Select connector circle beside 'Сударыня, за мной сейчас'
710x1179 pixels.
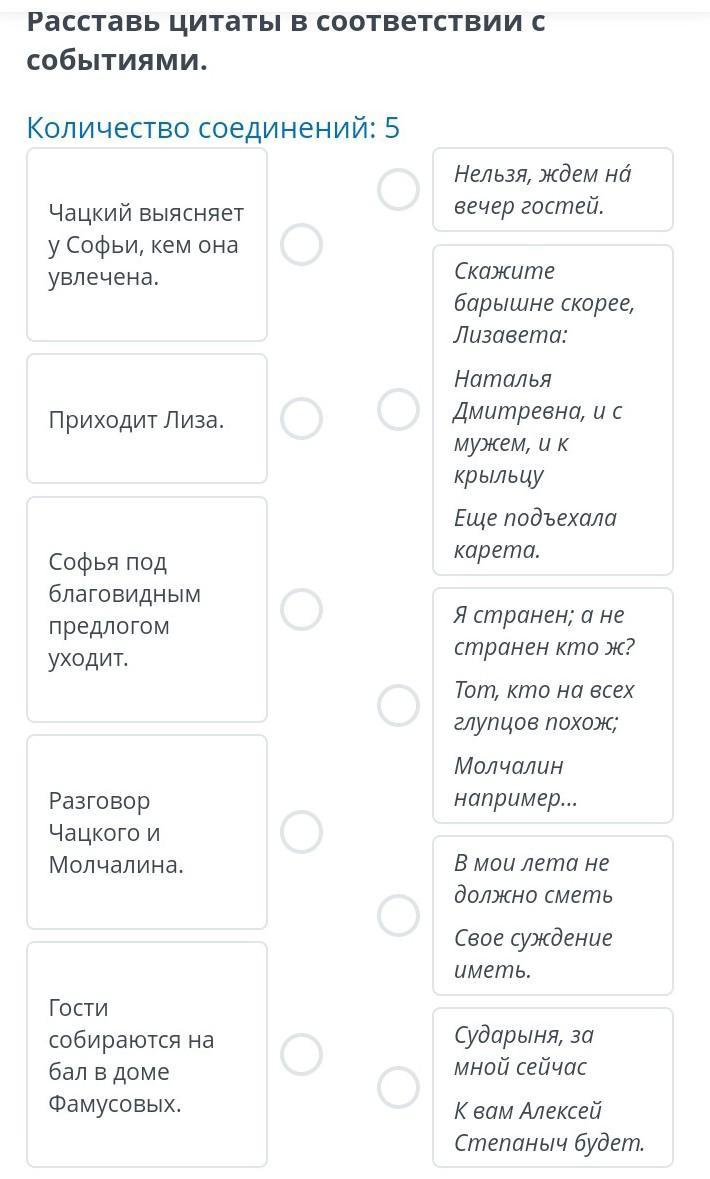pos(399,1087)
